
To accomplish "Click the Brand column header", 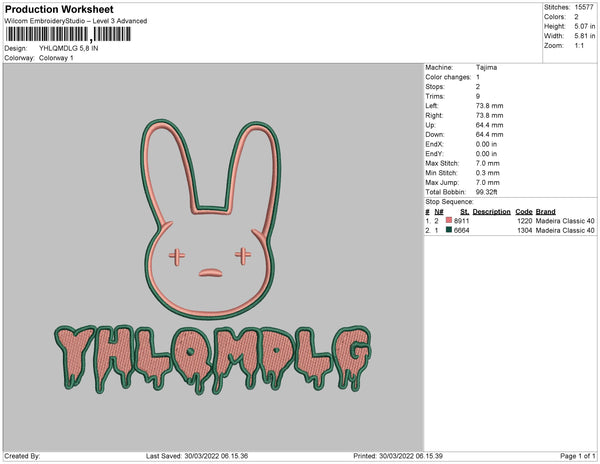I will click(545, 212).
